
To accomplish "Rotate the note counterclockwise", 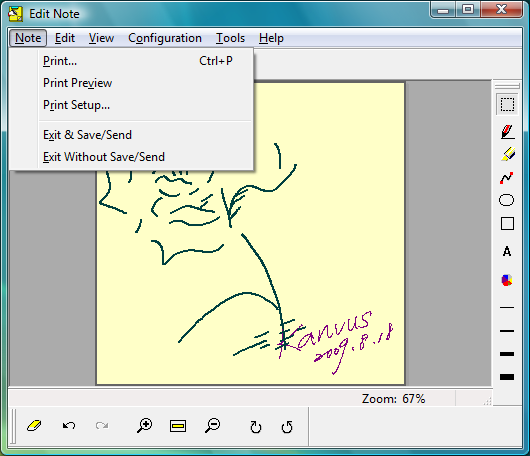I will point(287,427).
